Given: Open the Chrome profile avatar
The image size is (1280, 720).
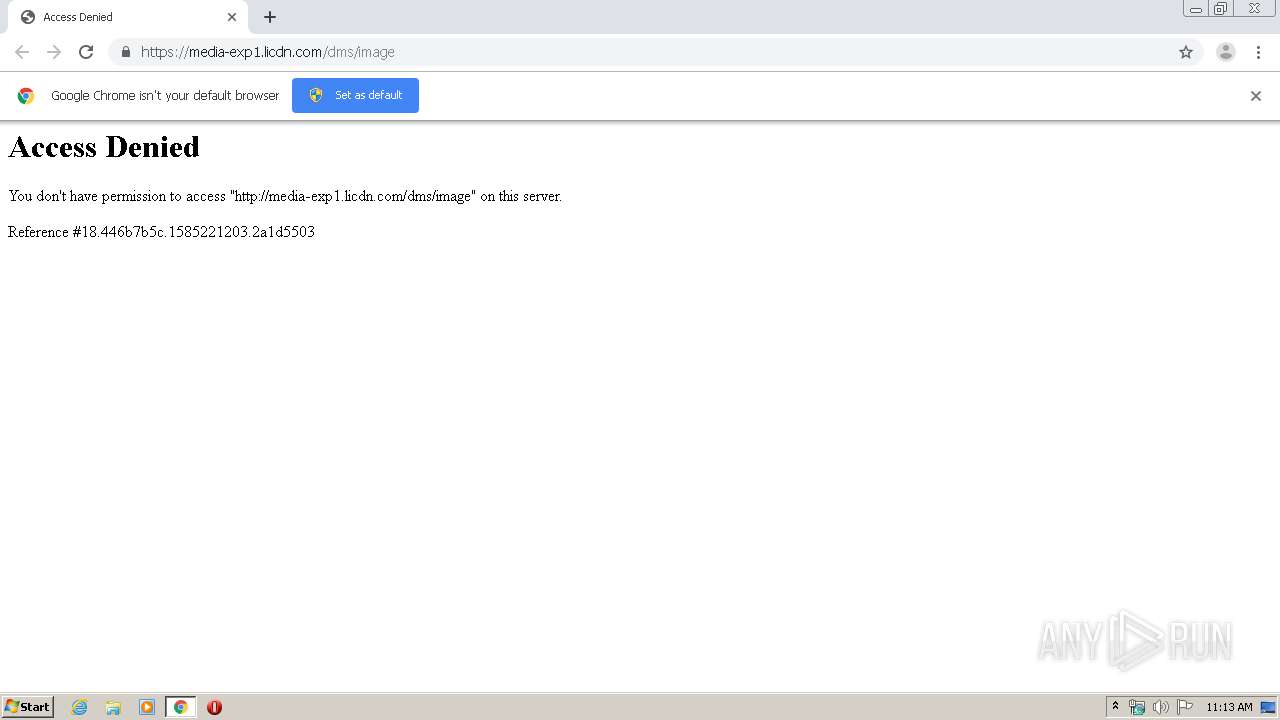Looking at the screenshot, I should pos(1226,52).
